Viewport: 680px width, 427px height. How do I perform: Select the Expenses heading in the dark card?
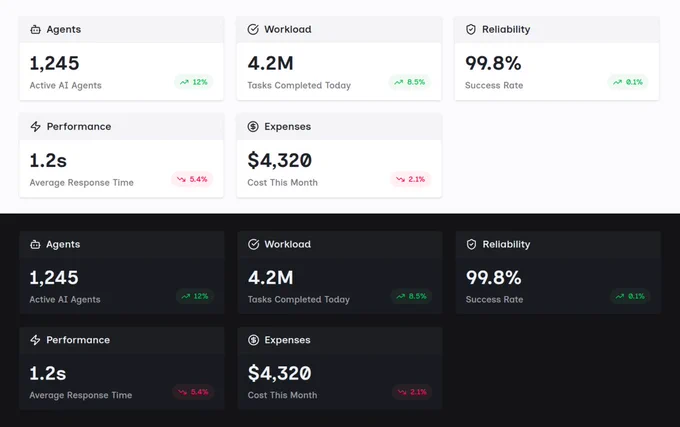click(x=288, y=340)
